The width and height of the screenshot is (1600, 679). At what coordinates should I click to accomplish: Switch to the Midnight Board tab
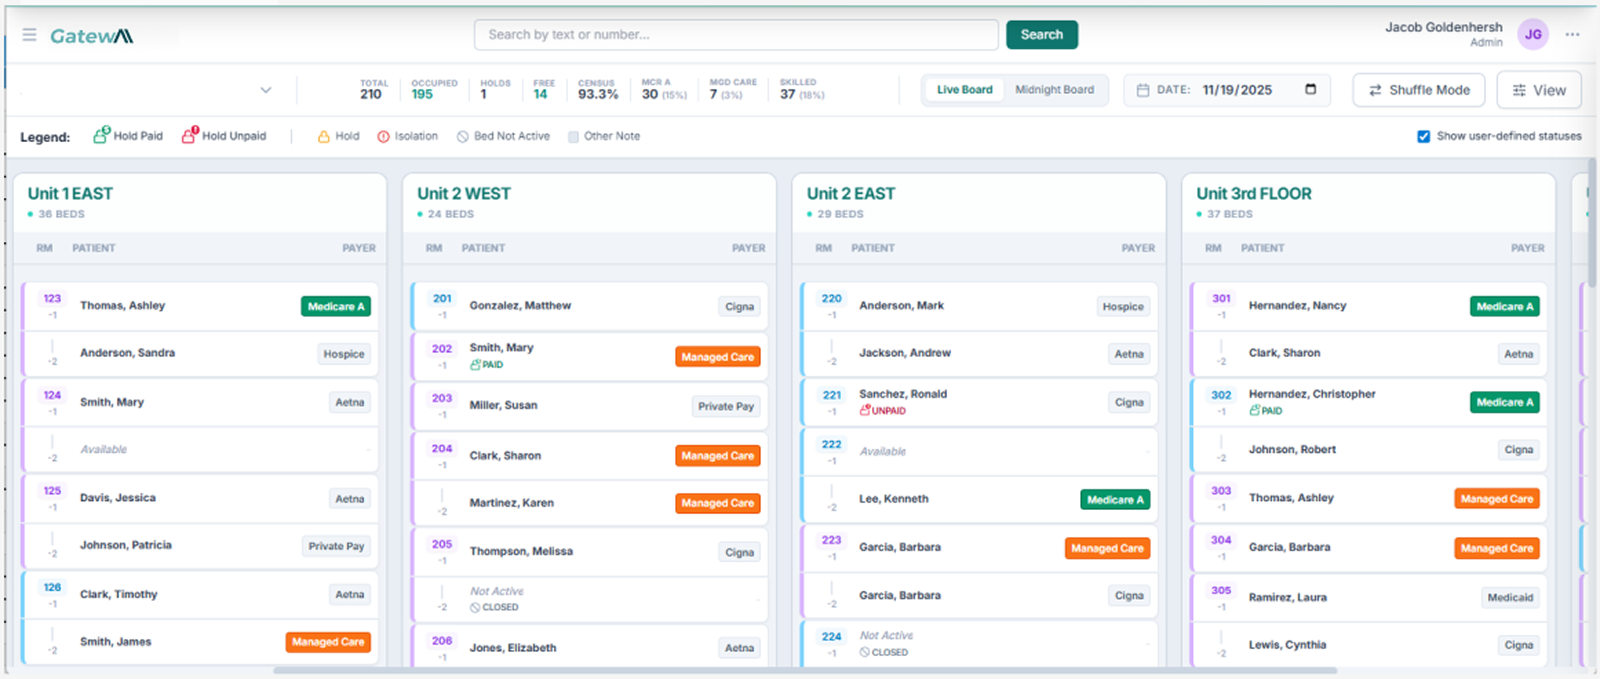pos(1054,90)
